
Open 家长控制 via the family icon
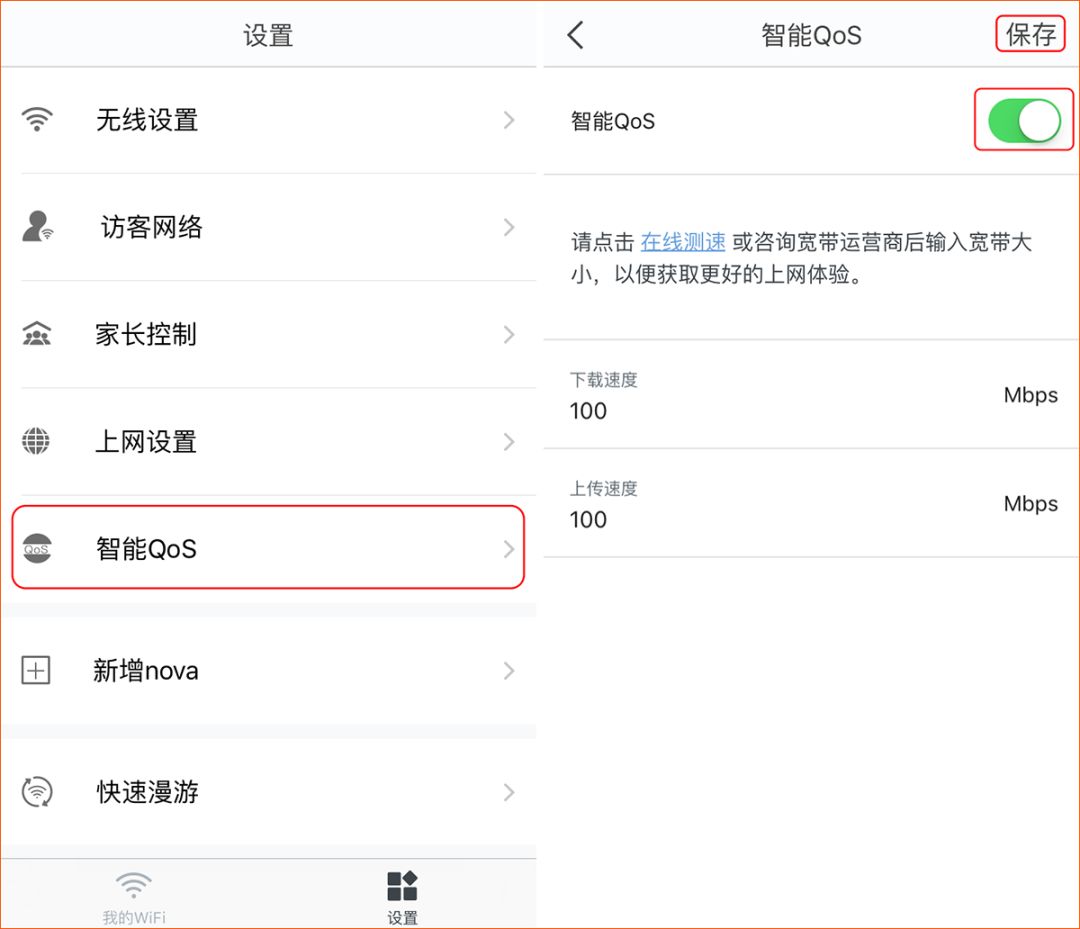(37, 335)
